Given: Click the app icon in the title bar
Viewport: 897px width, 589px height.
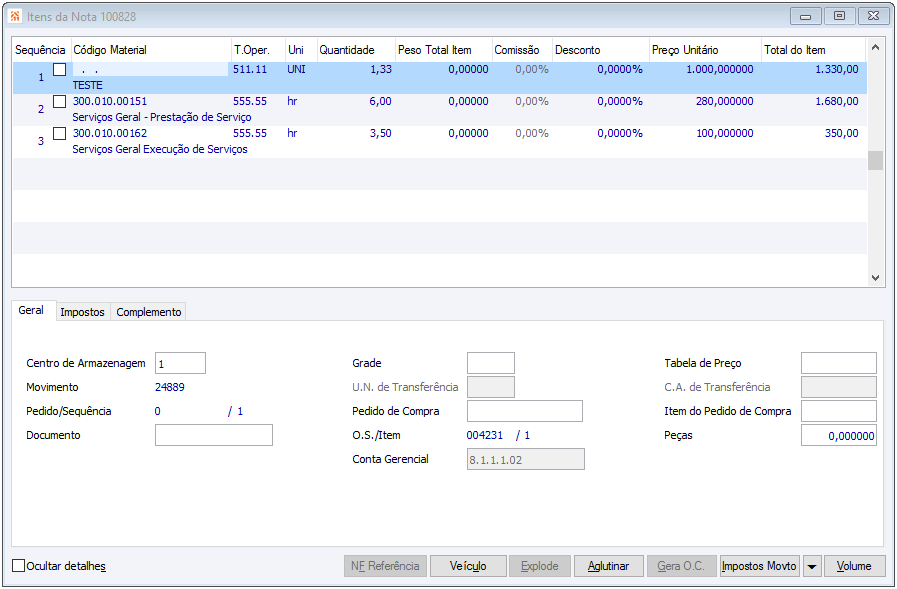Looking at the screenshot, I should 15,17.
